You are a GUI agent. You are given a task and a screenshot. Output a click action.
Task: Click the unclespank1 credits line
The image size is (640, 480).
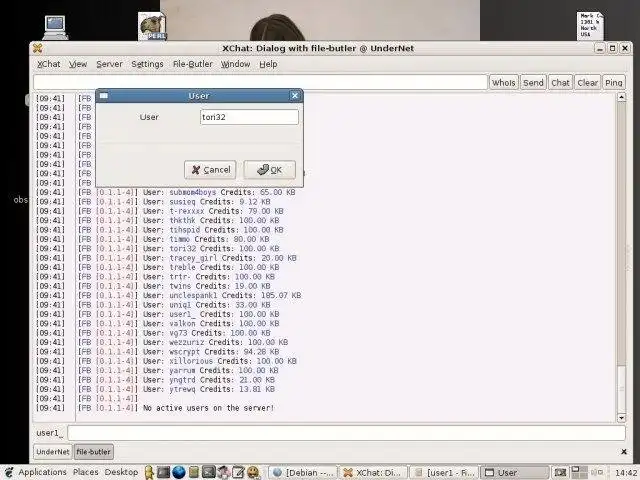(222, 296)
